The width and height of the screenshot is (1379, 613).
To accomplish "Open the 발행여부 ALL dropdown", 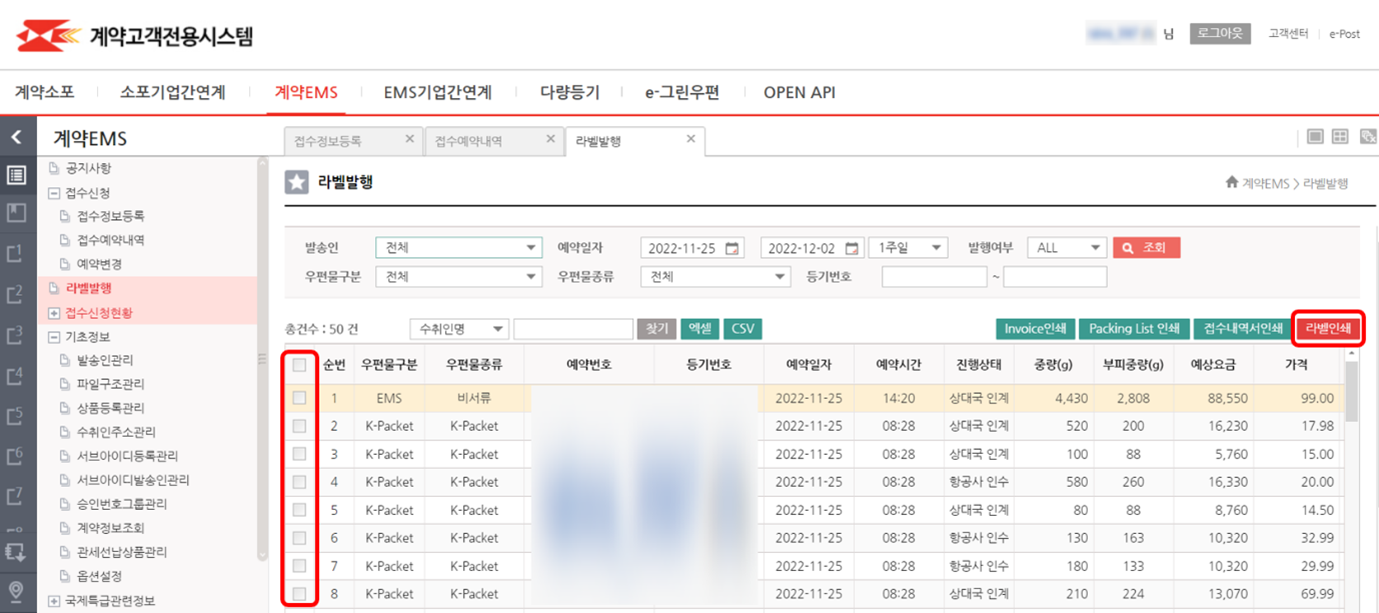I will coord(1066,248).
